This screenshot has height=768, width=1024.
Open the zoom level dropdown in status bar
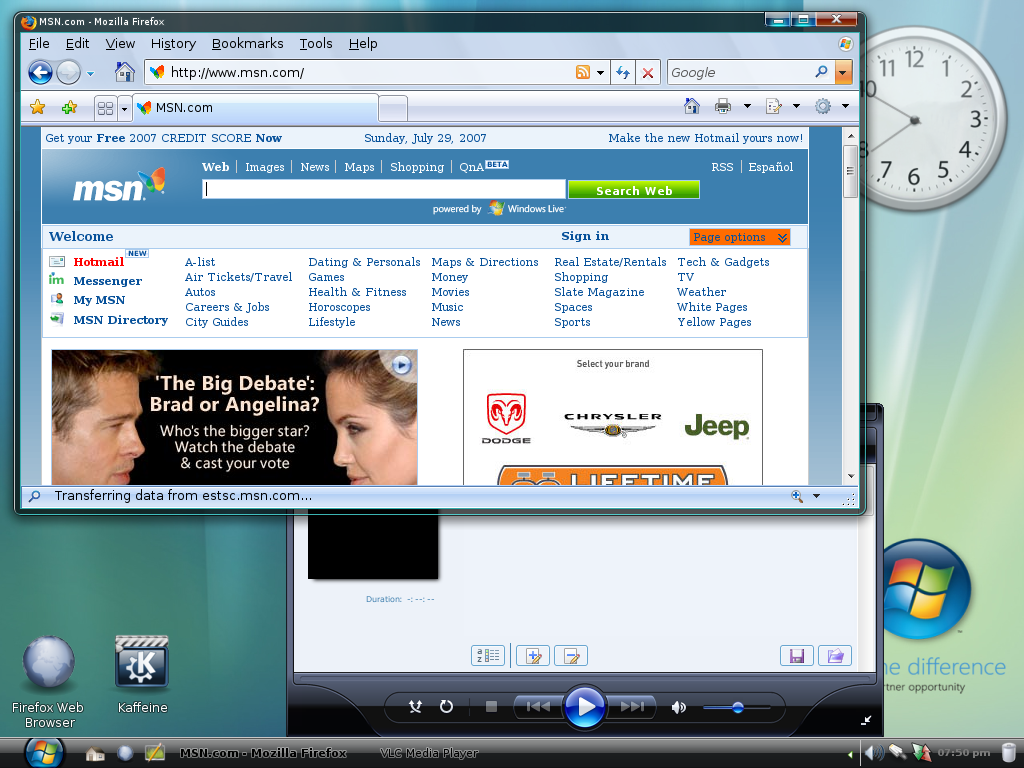[x=816, y=496]
